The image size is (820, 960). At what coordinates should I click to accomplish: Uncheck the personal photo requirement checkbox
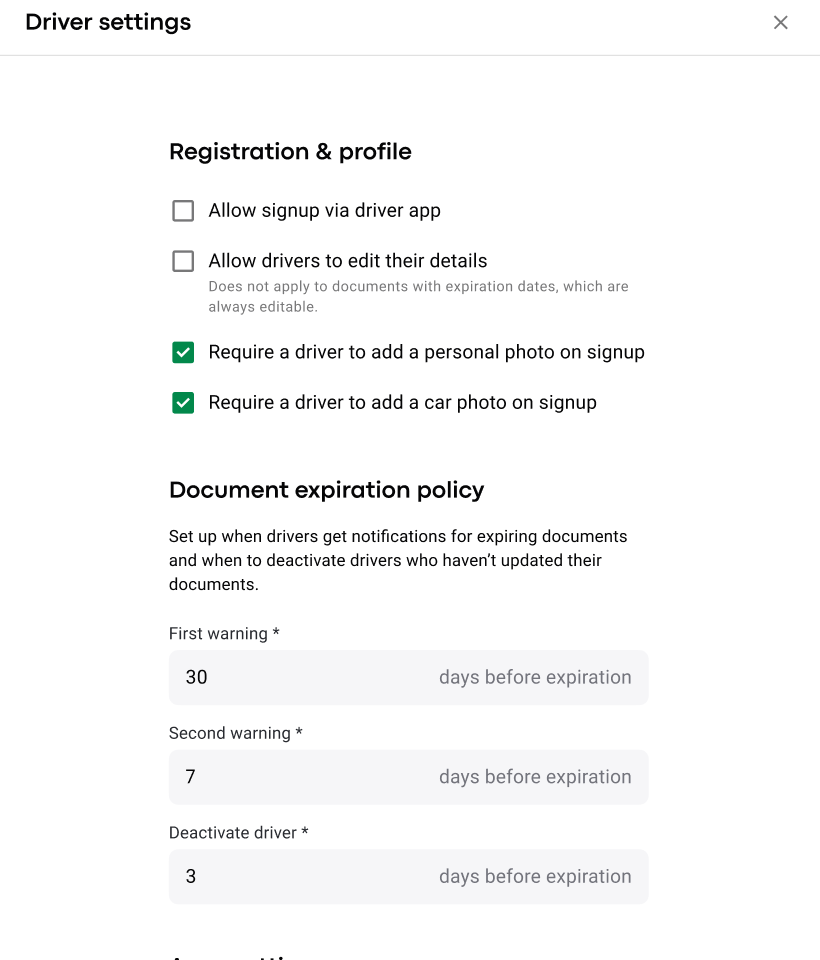pyautogui.click(x=183, y=352)
